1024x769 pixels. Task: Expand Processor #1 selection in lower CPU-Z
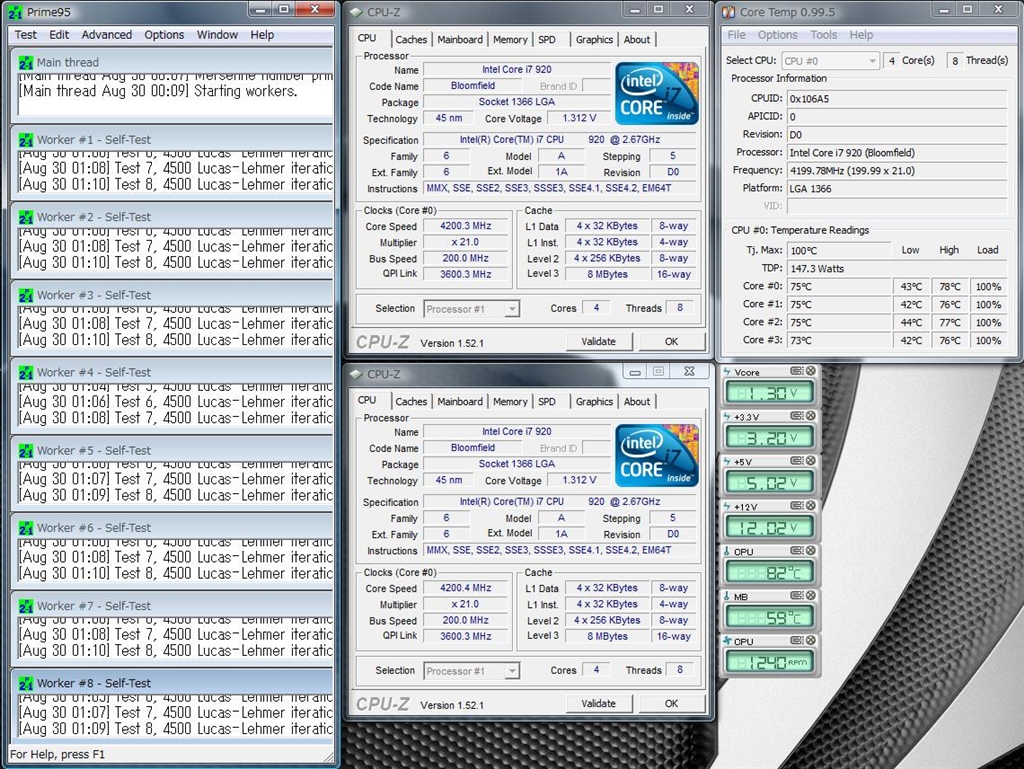(511, 671)
